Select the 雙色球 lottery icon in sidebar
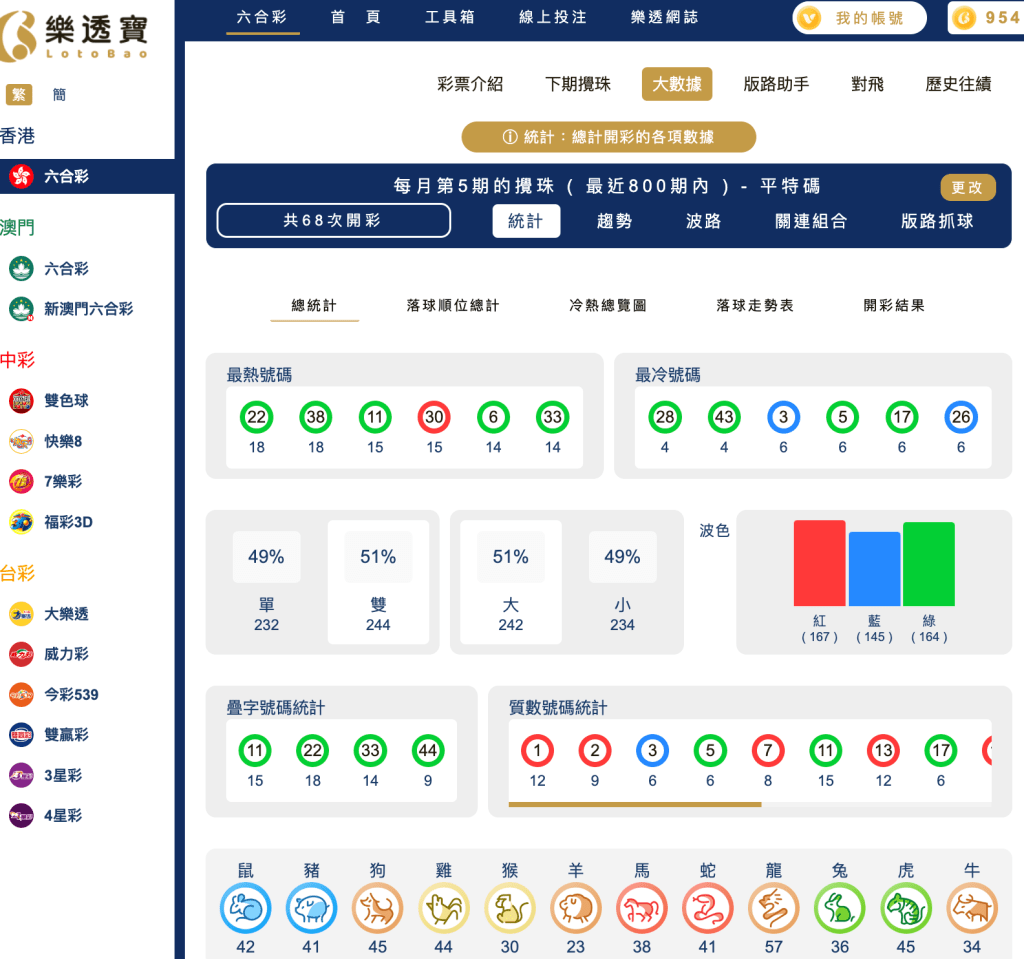 coord(24,400)
